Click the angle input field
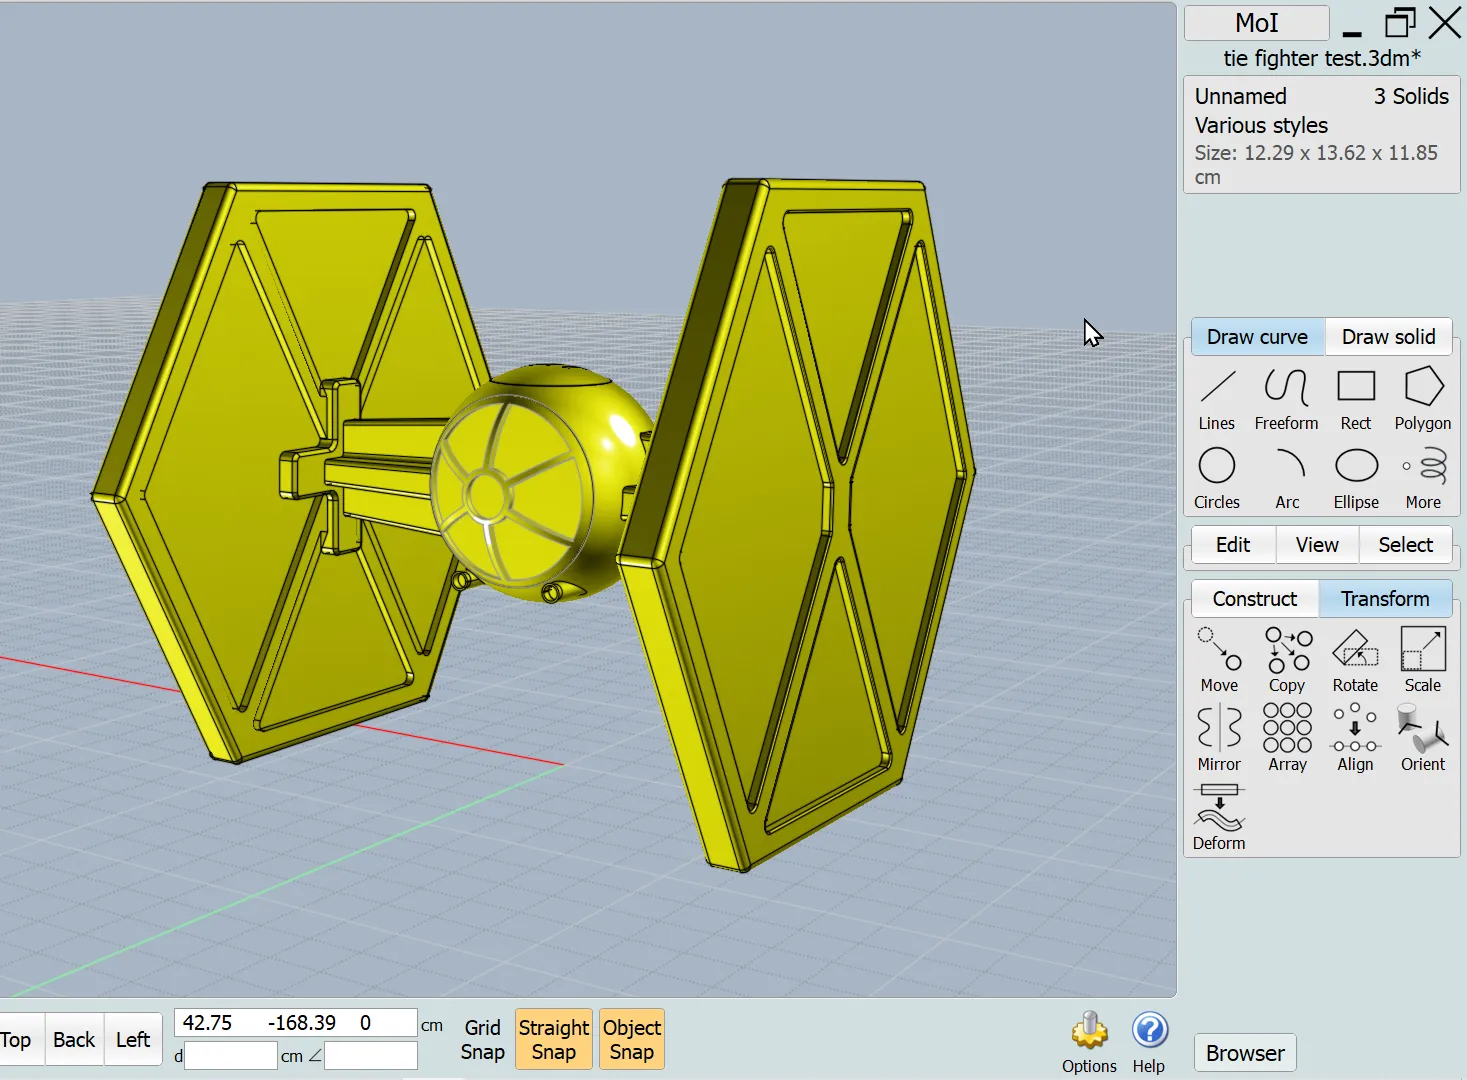Screen dimensions: 1467x1080 click(371, 1055)
